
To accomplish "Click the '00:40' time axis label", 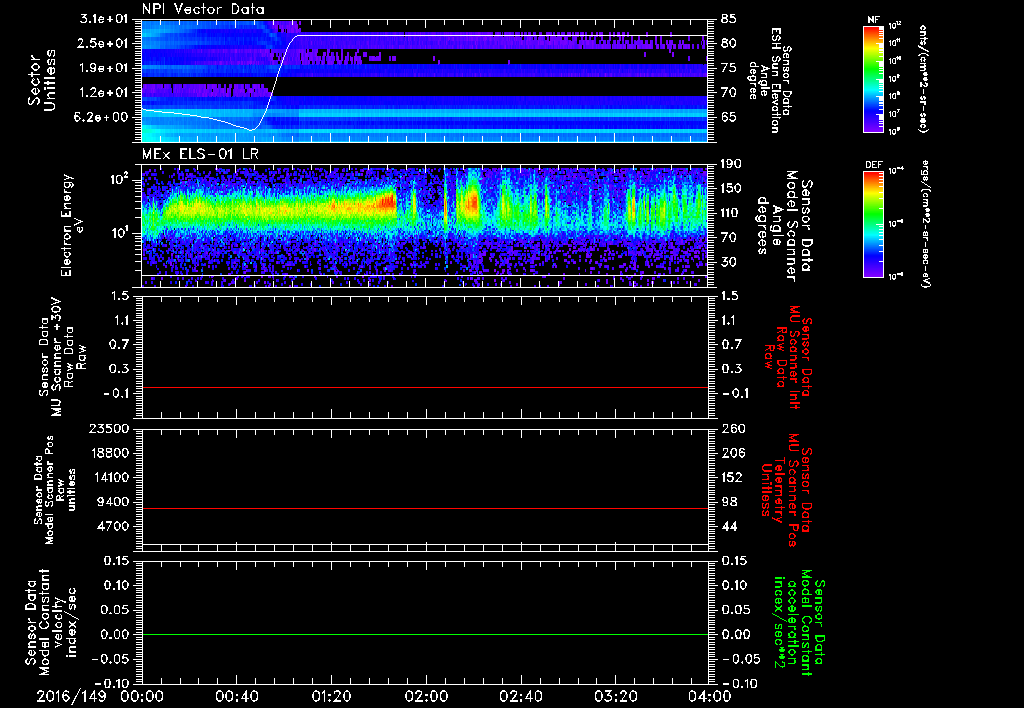I will coord(236,696).
